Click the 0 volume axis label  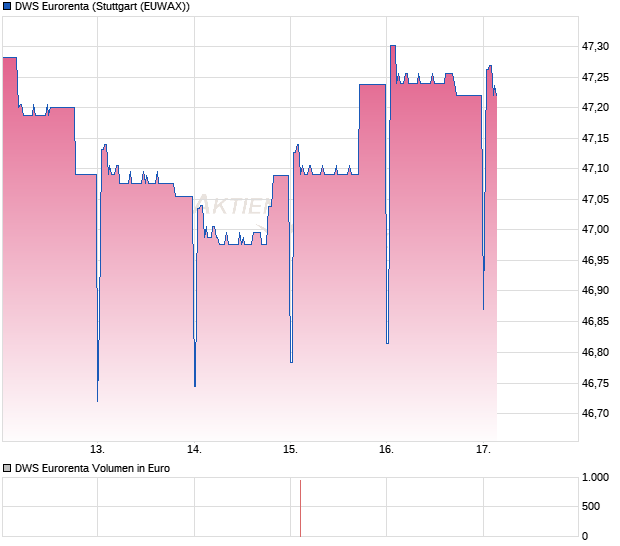(x=585, y=537)
